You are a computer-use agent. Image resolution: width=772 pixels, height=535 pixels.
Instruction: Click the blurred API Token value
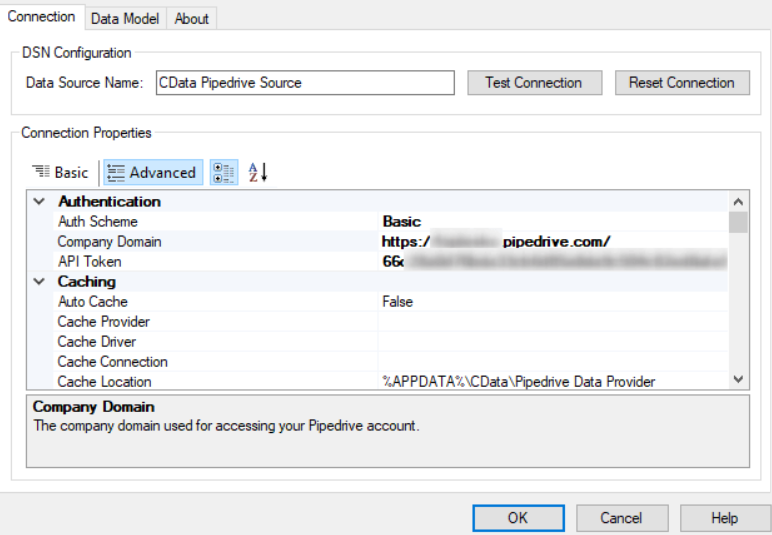pyautogui.click(x=554, y=261)
